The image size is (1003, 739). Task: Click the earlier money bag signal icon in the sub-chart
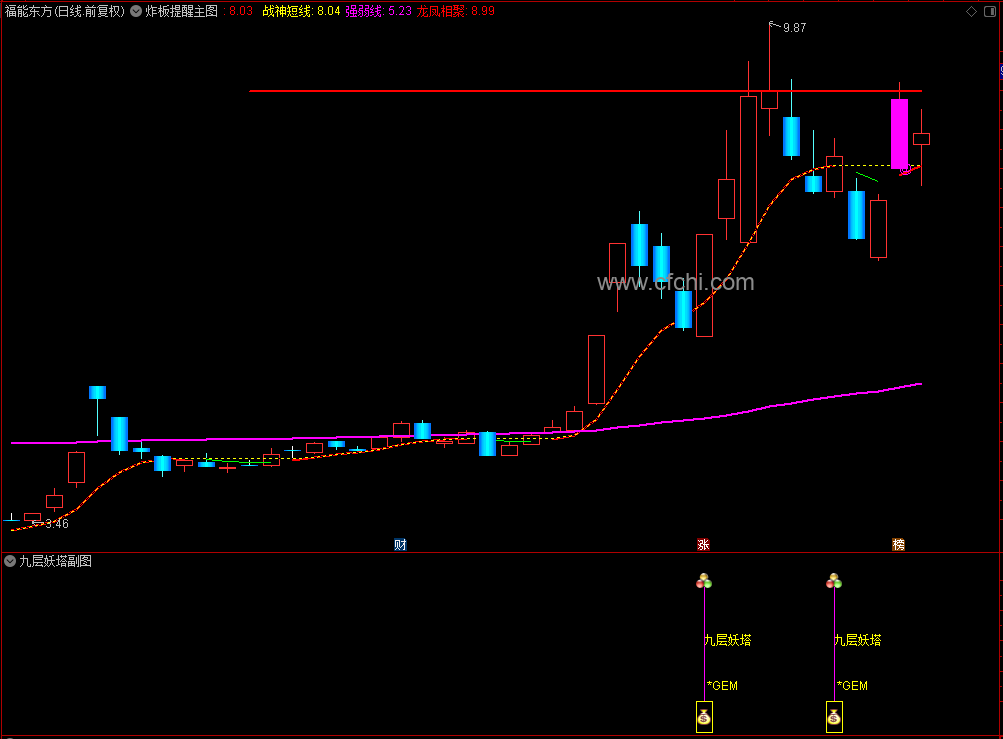(x=704, y=717)
